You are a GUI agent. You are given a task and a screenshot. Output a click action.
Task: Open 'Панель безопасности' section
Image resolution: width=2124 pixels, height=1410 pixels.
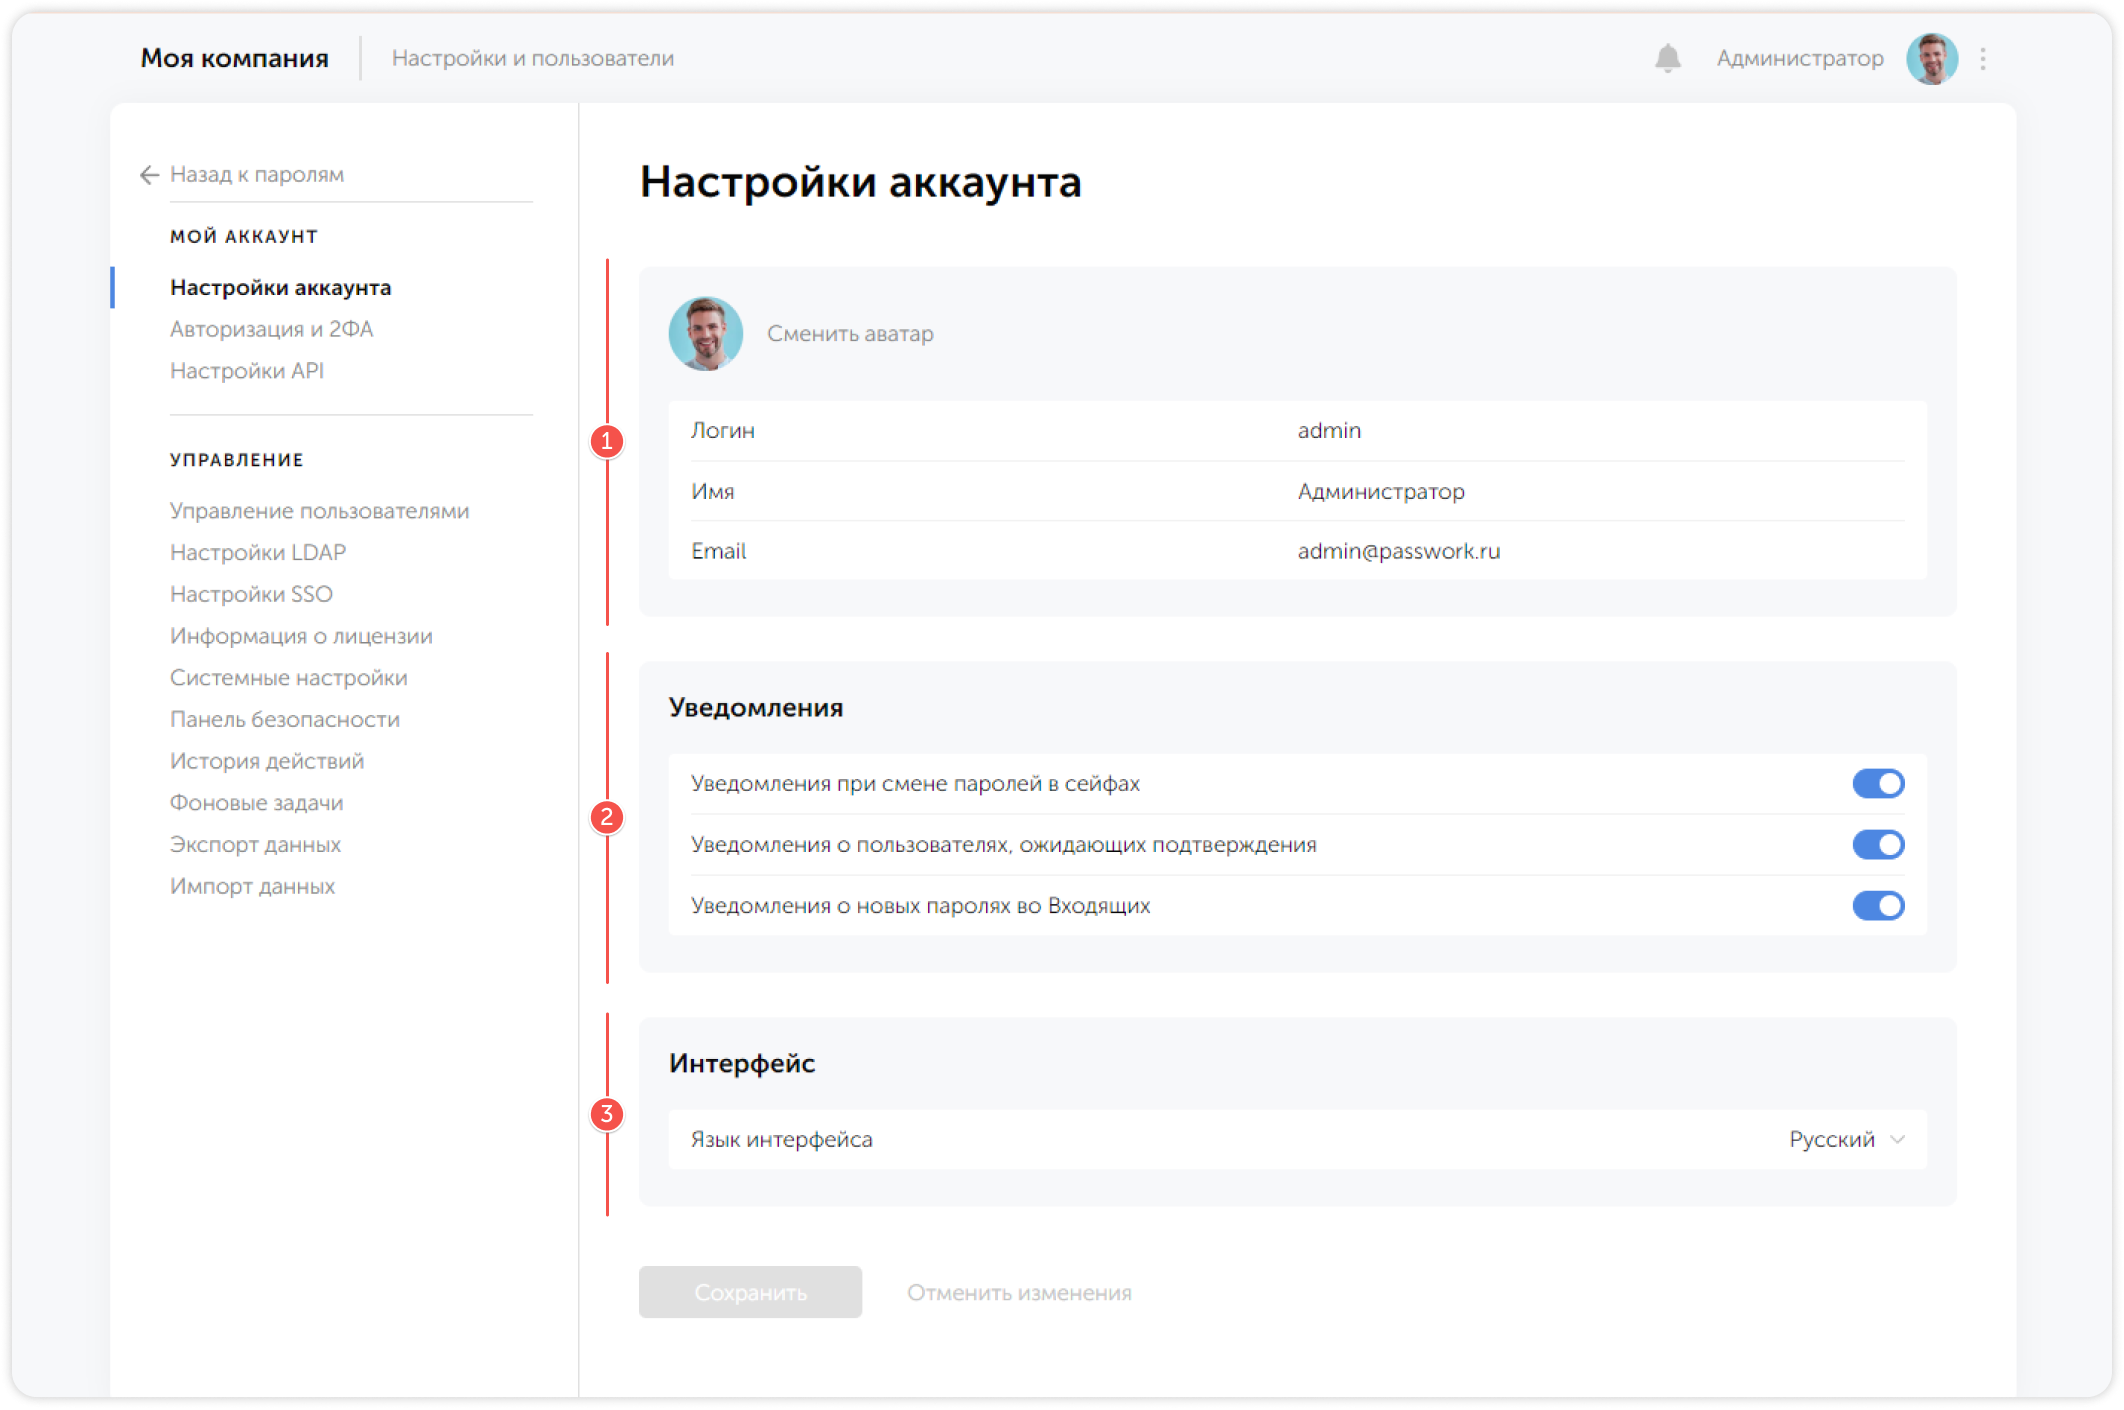[x=285, y=719]
